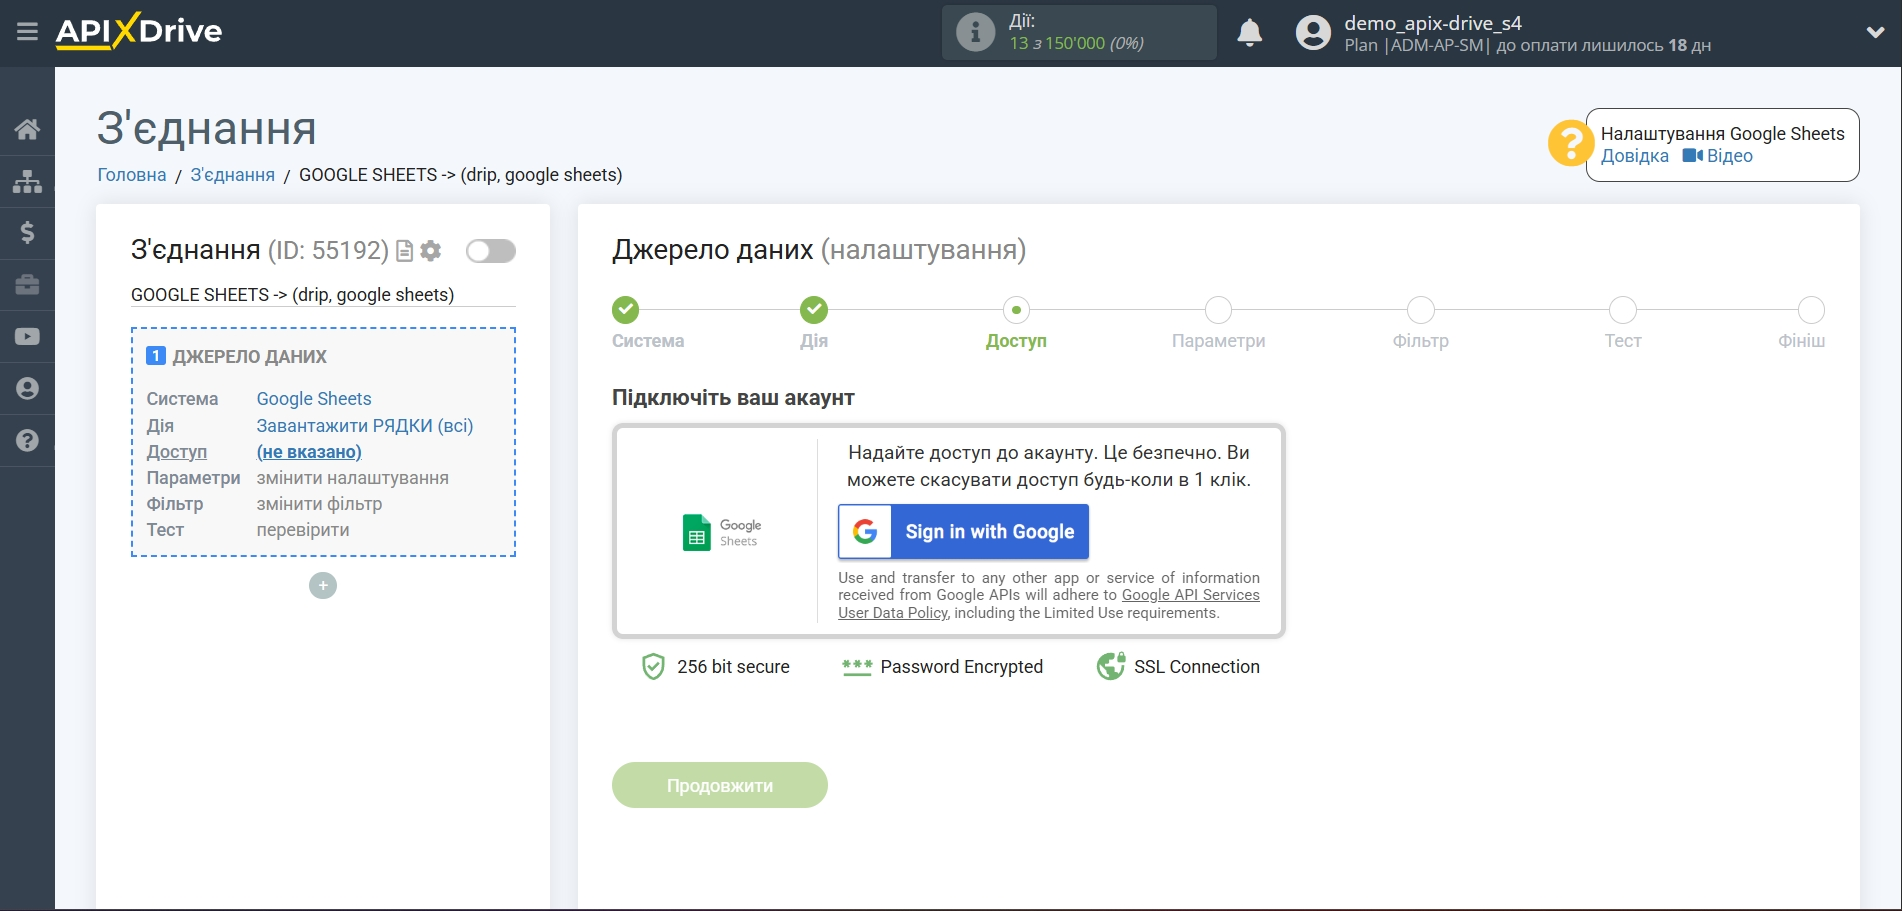Screen dimensions: 1902x911
Task: Select the Параметри step
Action: [x=1218, y=310]
